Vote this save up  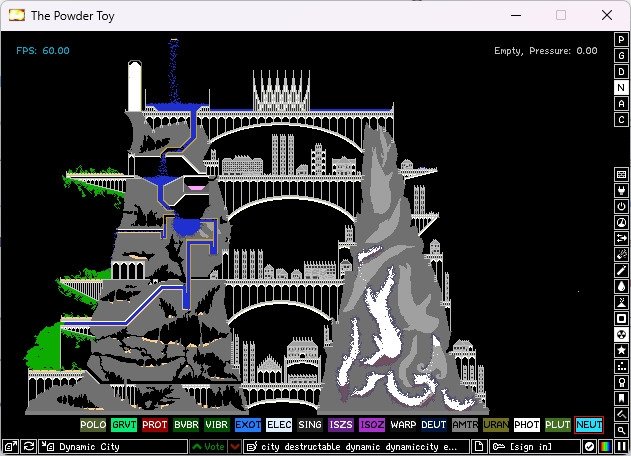[208, 446]
